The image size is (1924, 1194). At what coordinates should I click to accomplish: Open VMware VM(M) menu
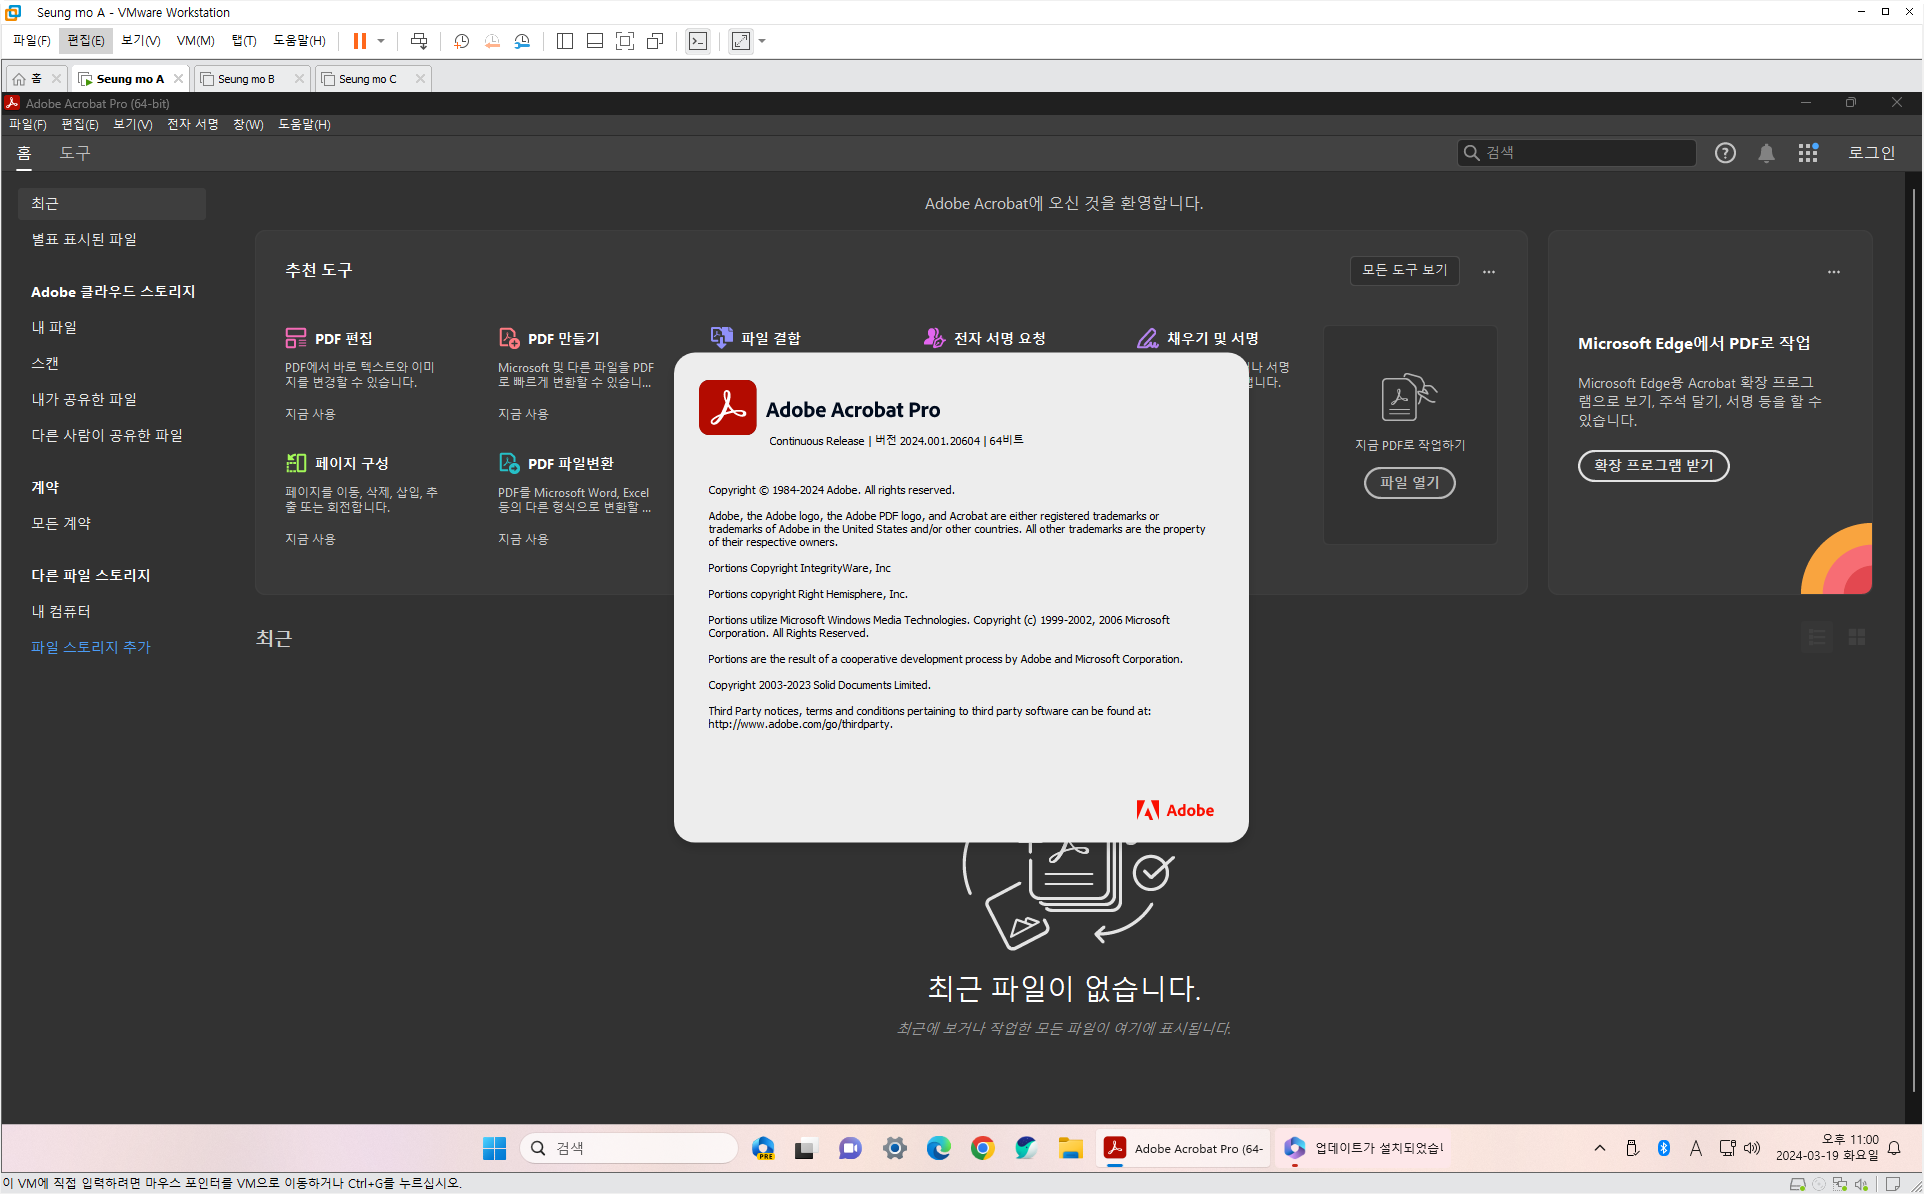click(x=196, y=41)
